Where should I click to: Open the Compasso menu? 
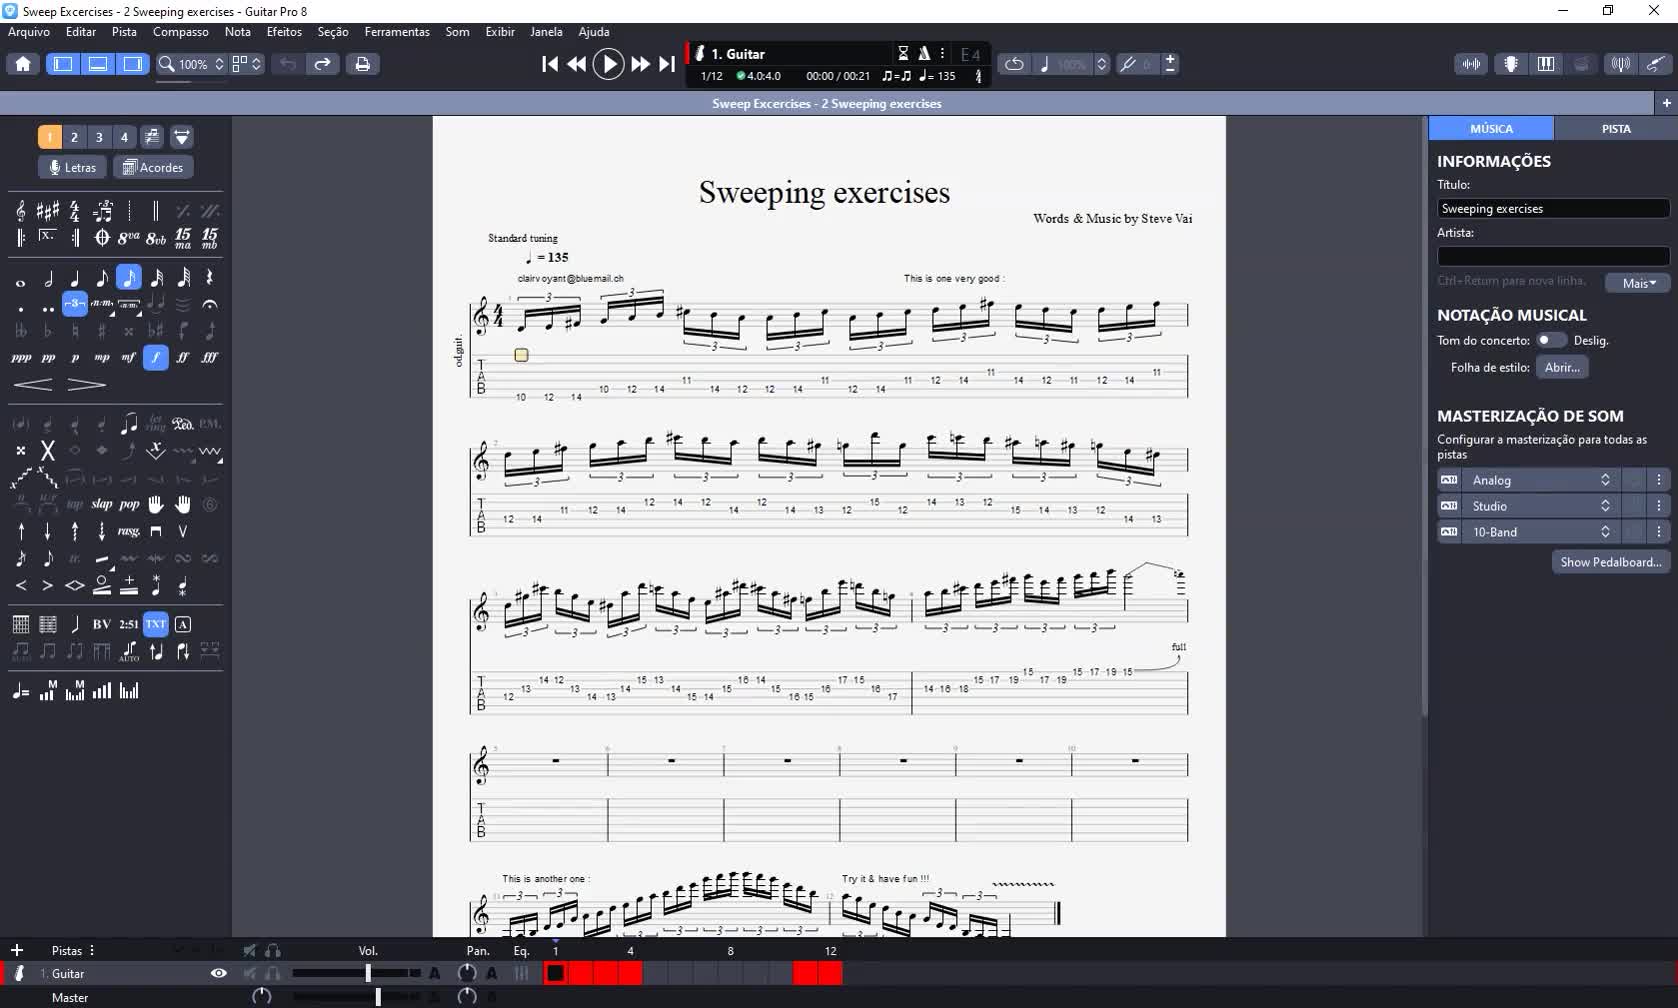[181, 32]
